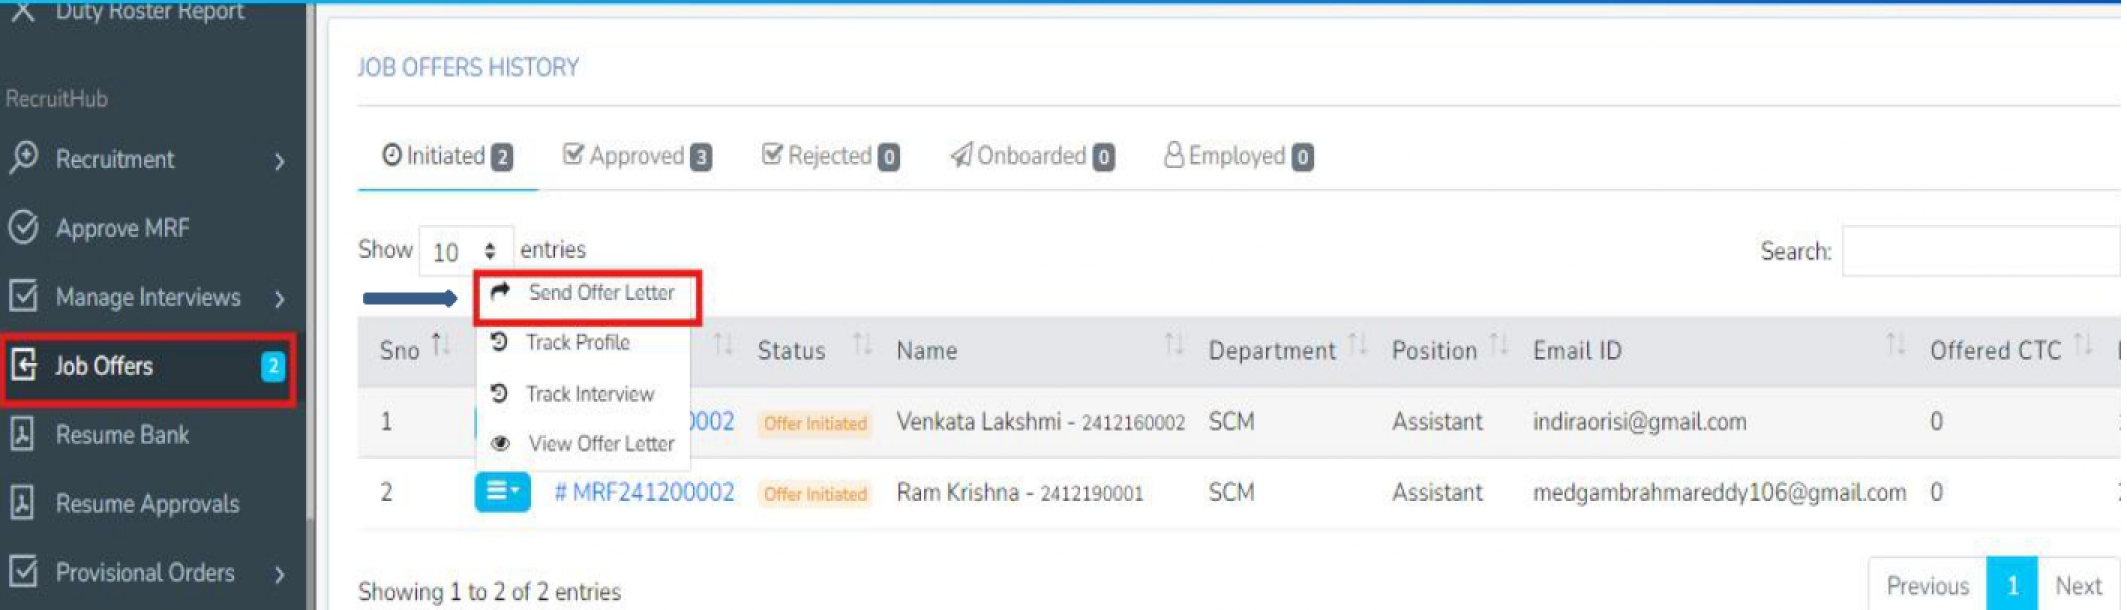Image resolution: width=2127 pixels, height=610 pixels.
Task: Click email indiraorisi@gmail.com
Action: (1639, 422)
